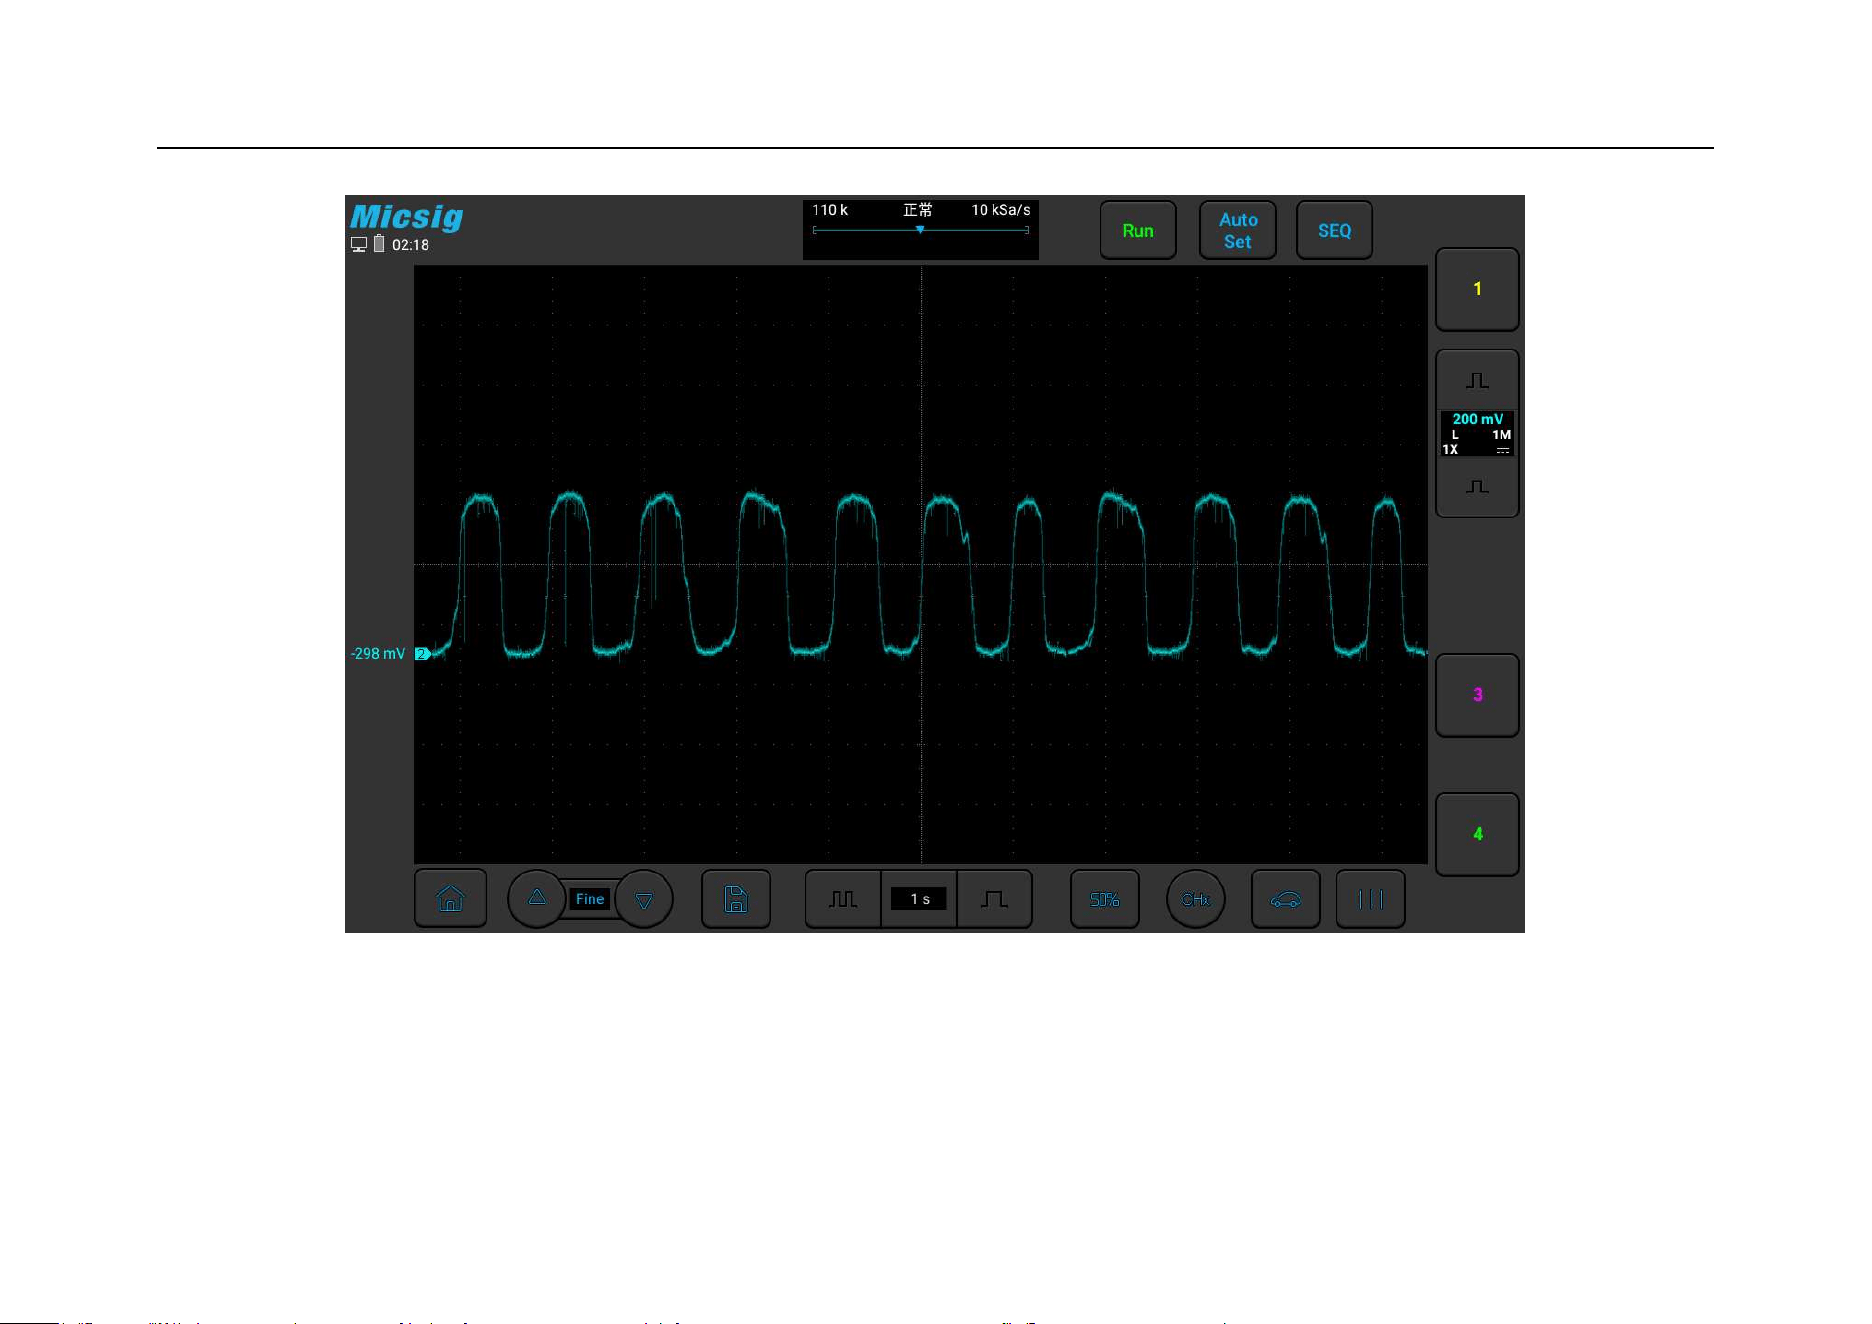Image resolution: width=1872 pixels, height=1324 pixels.
Task: Tap the Auto Set button
Action: (x=1238, y=230)
